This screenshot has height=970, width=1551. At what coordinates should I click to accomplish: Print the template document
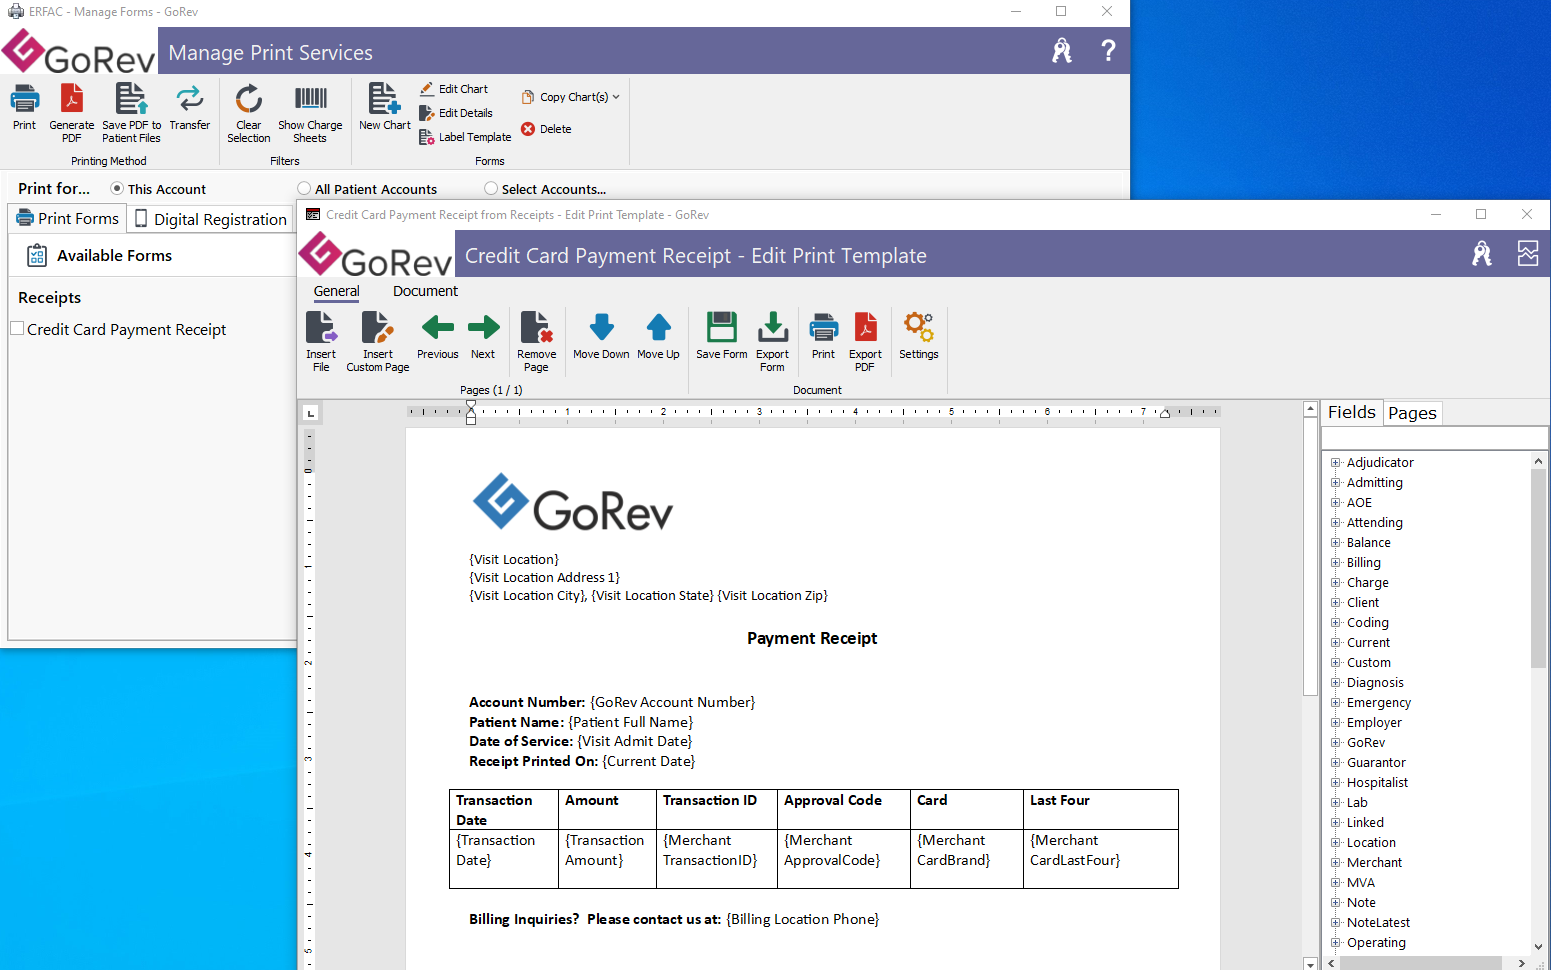pos(823,336)
